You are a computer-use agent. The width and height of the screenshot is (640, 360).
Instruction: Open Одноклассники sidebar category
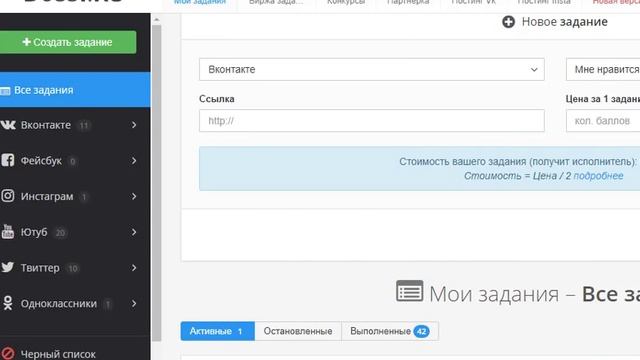75,304
